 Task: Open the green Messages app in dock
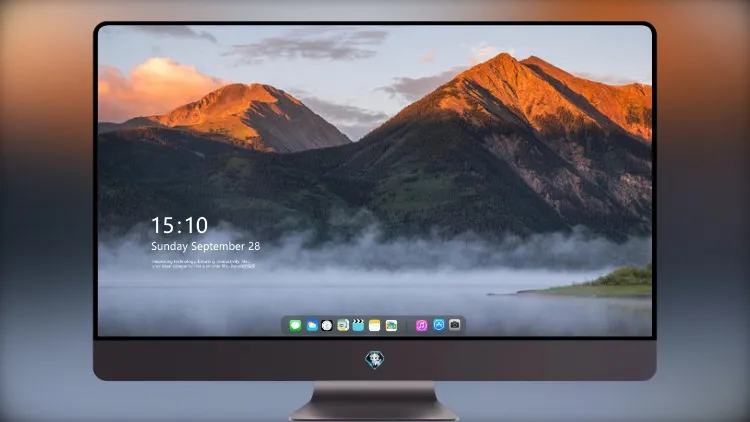coord(295,325)
